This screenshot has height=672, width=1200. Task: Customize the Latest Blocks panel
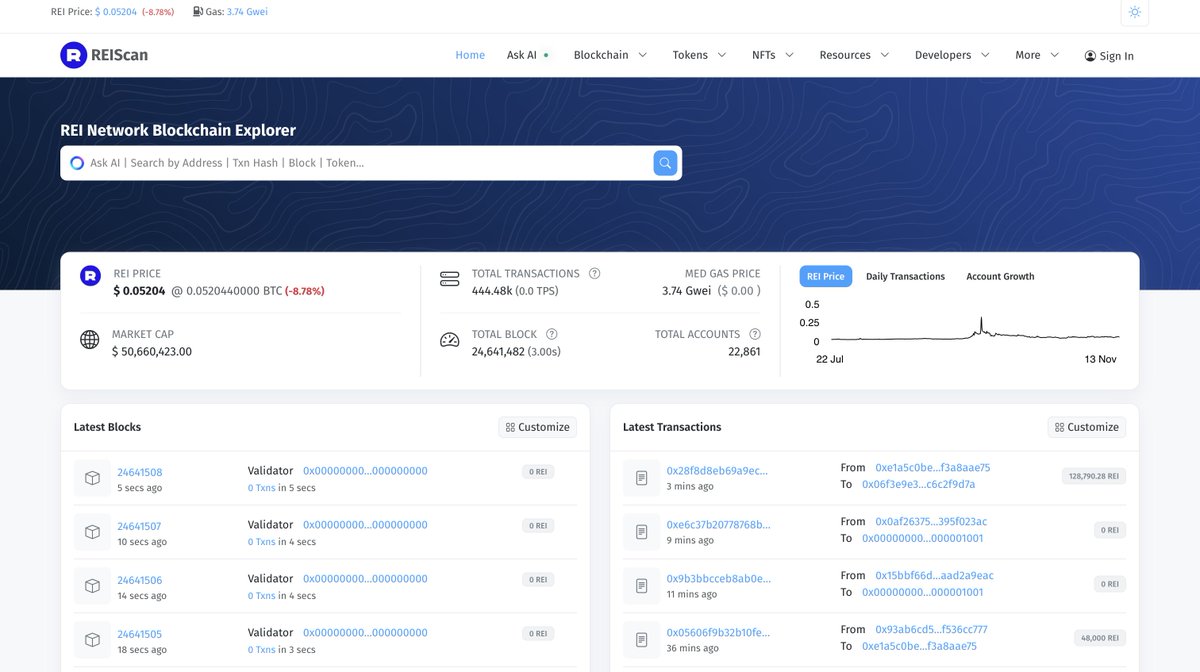pyautogui.click(x=538, y=427)
